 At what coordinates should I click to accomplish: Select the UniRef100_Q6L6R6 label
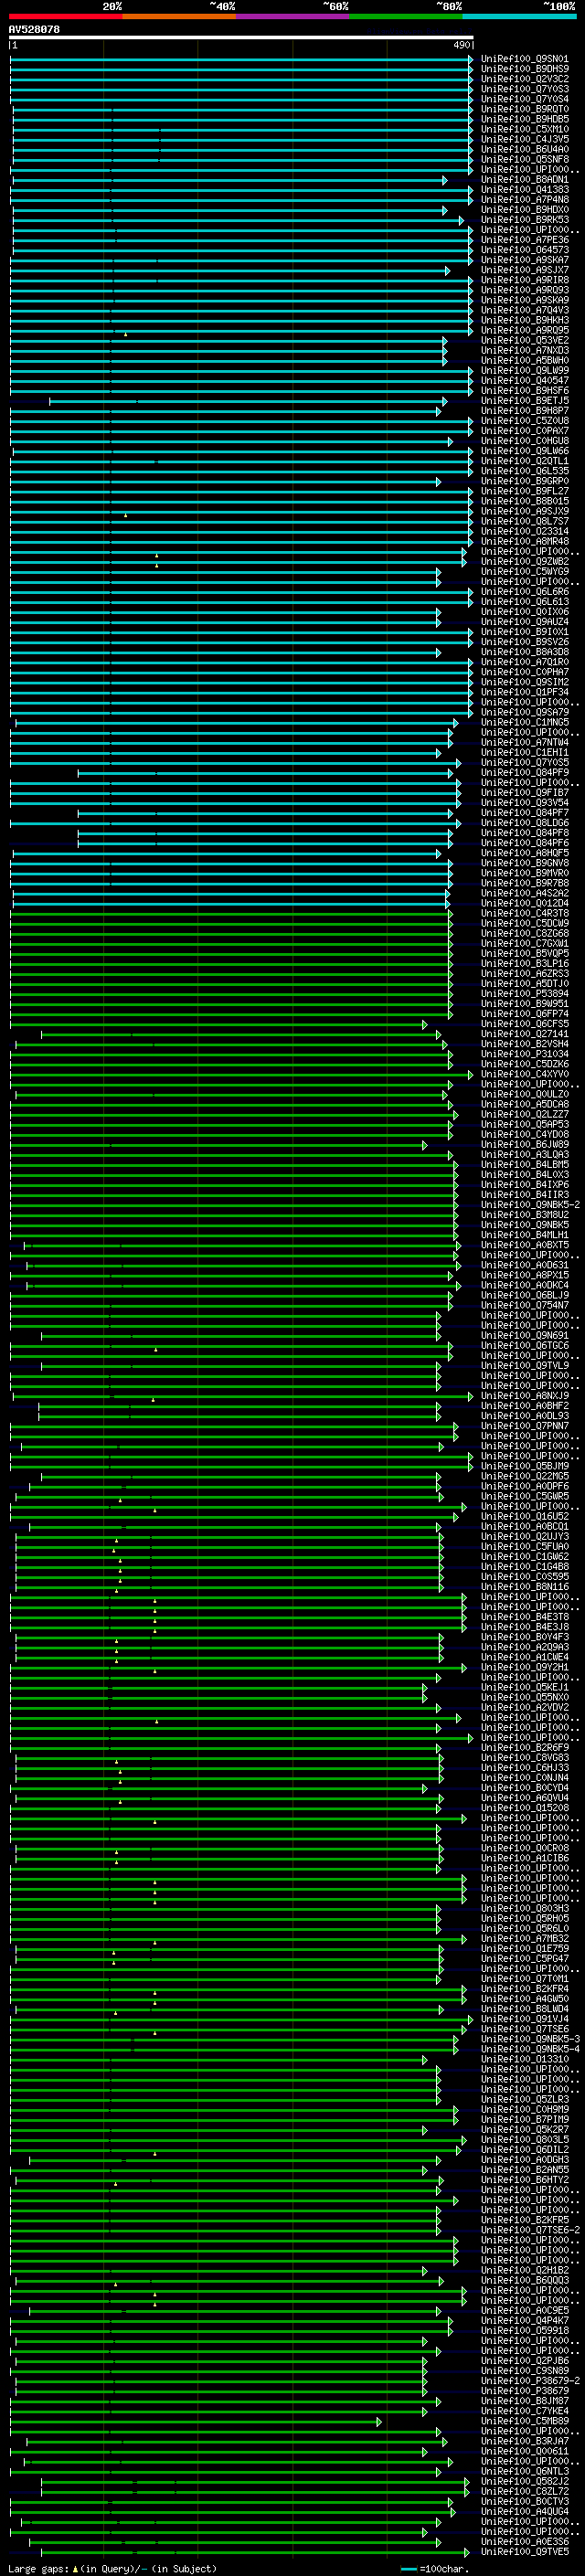[525, 592]
